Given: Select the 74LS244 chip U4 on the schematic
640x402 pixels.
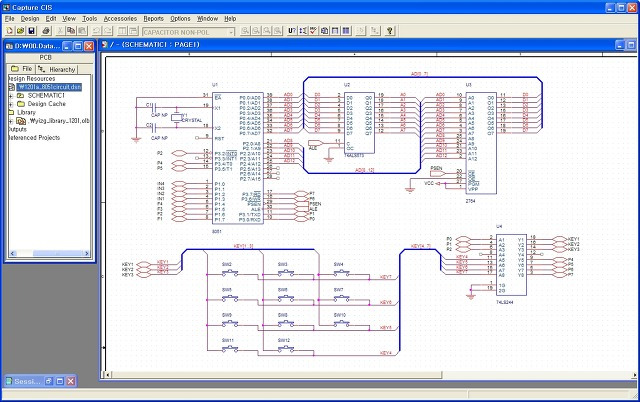Looking at the screenshot, I should click(511, 264).
